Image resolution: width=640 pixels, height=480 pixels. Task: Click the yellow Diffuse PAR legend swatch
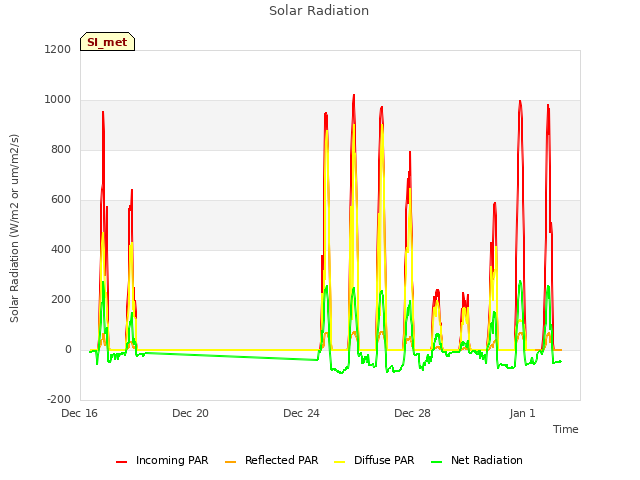[339, 462]
